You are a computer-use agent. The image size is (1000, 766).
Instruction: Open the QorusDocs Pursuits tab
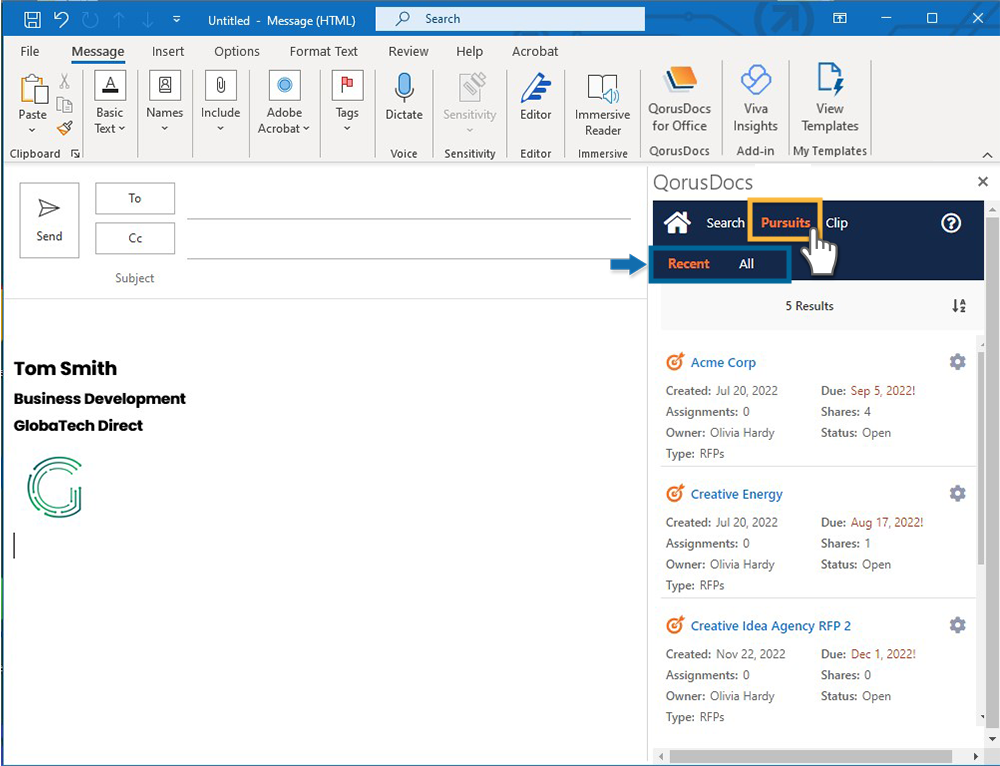pyautogui.click(x=785, y=223)
